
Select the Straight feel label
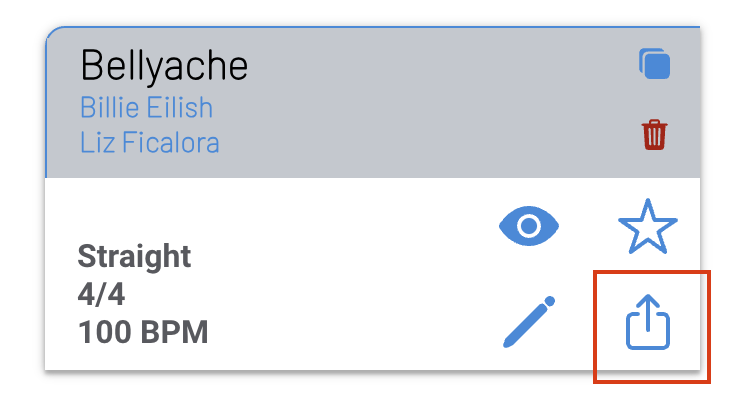click(x=134, y=257)
